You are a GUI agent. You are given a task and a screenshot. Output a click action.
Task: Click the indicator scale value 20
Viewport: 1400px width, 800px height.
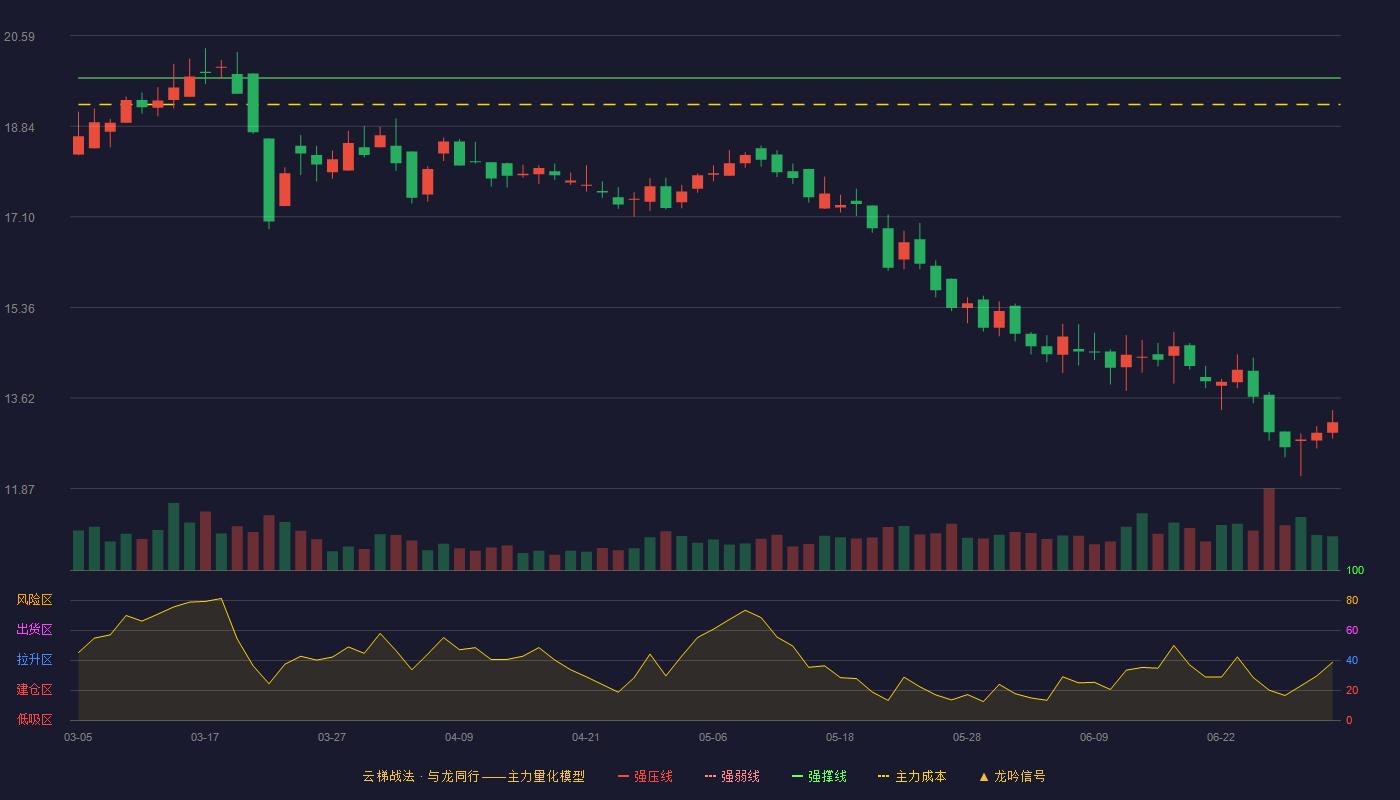click(x=1352, y=690)
